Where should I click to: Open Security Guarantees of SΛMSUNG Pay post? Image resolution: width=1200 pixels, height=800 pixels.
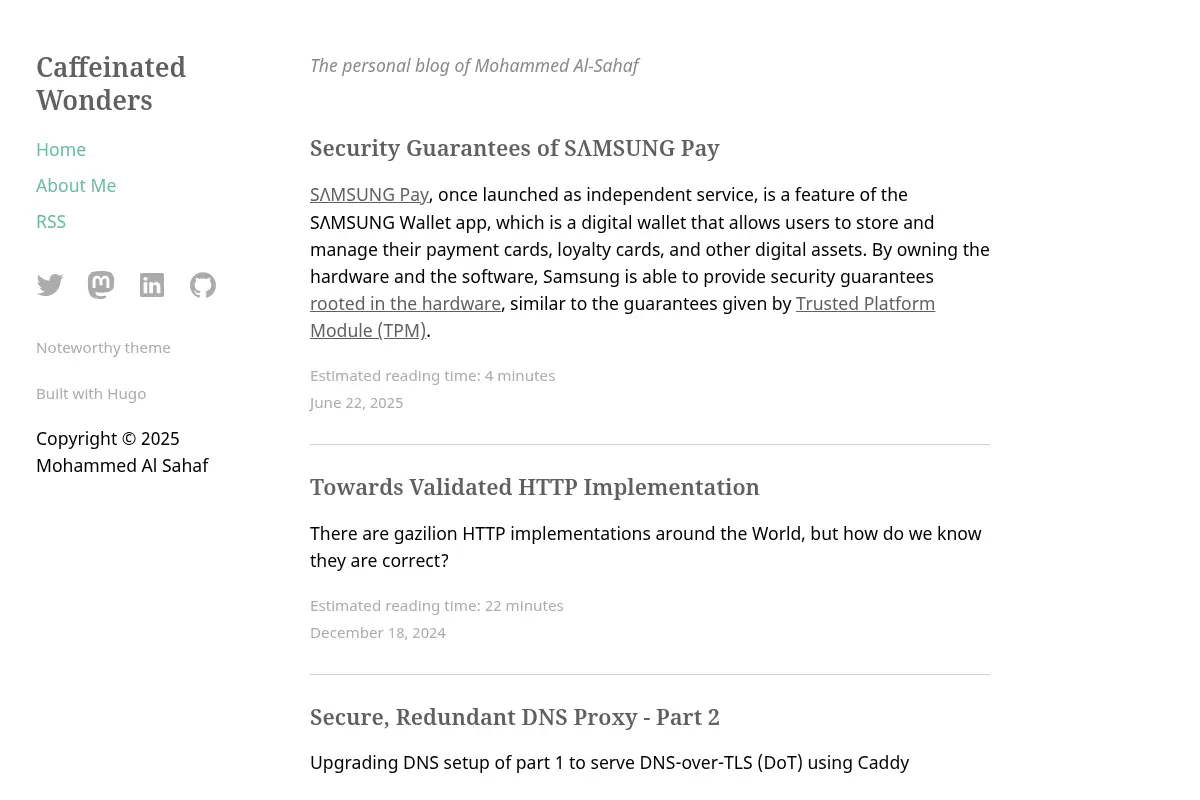[x=515, y=148]
